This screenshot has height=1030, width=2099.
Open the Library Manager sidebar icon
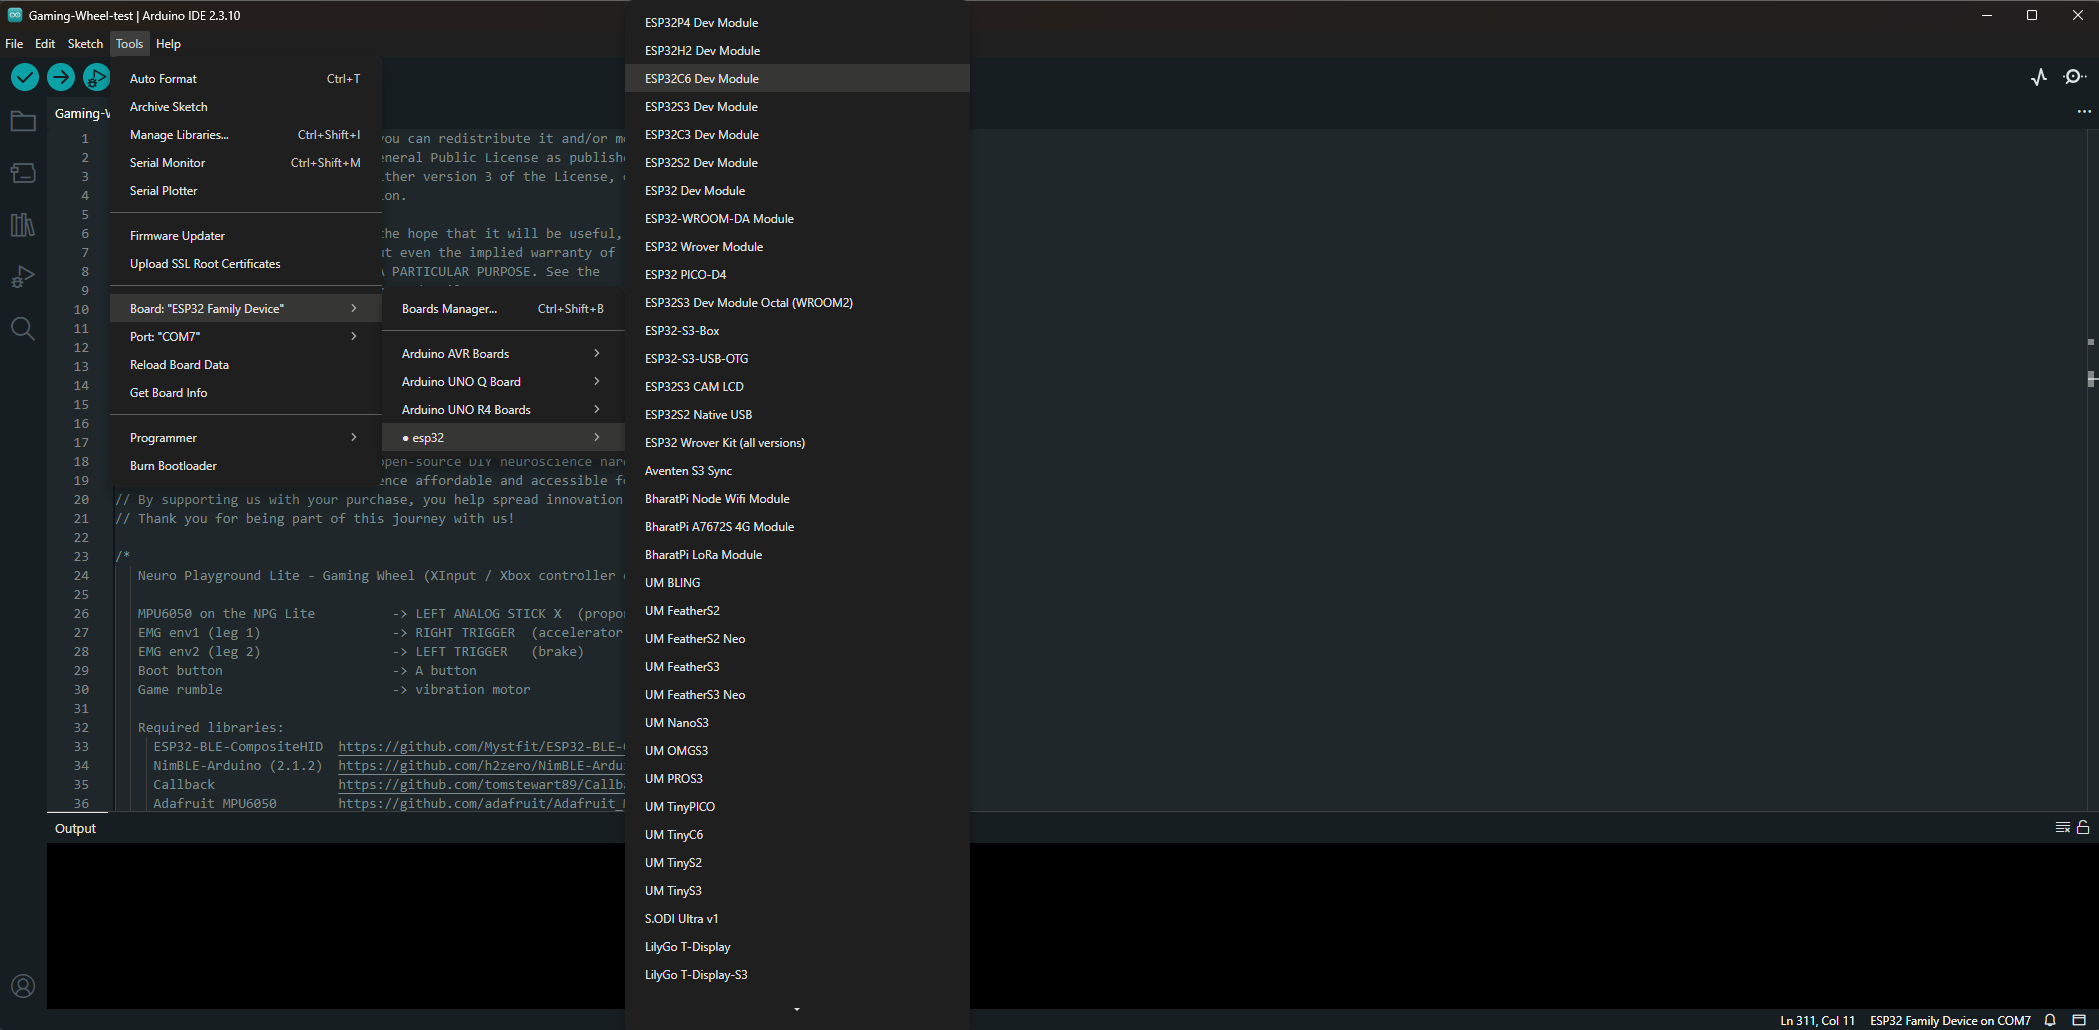pos(23,225)
